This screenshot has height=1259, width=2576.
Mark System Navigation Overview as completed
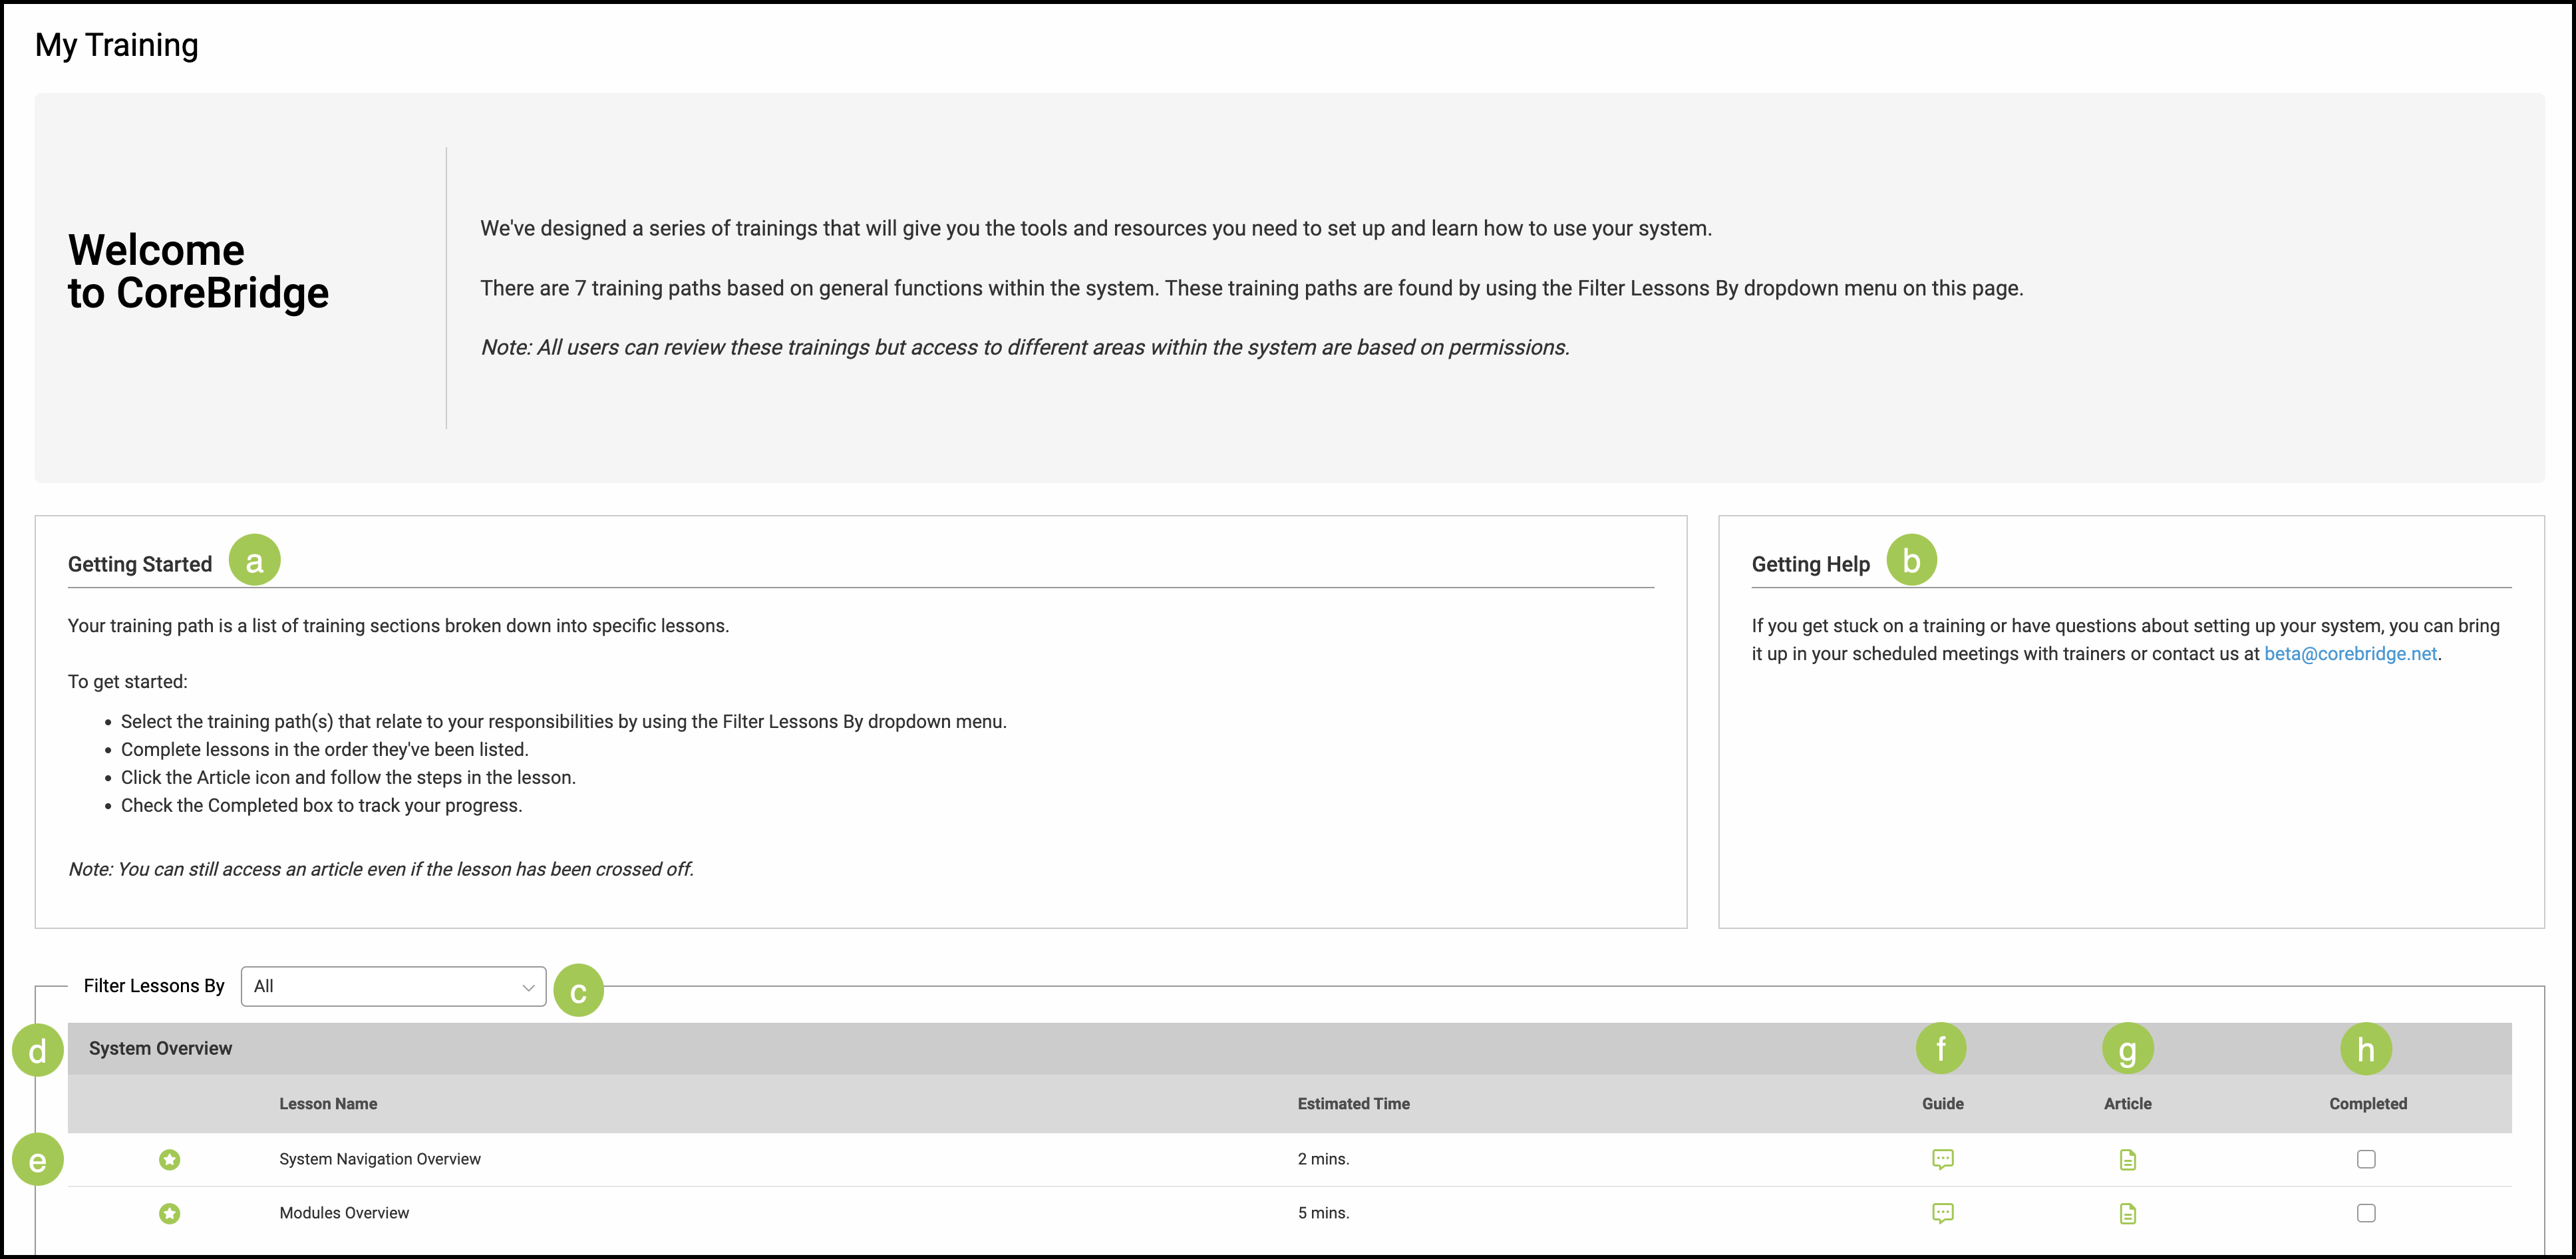(2365, 1159)
